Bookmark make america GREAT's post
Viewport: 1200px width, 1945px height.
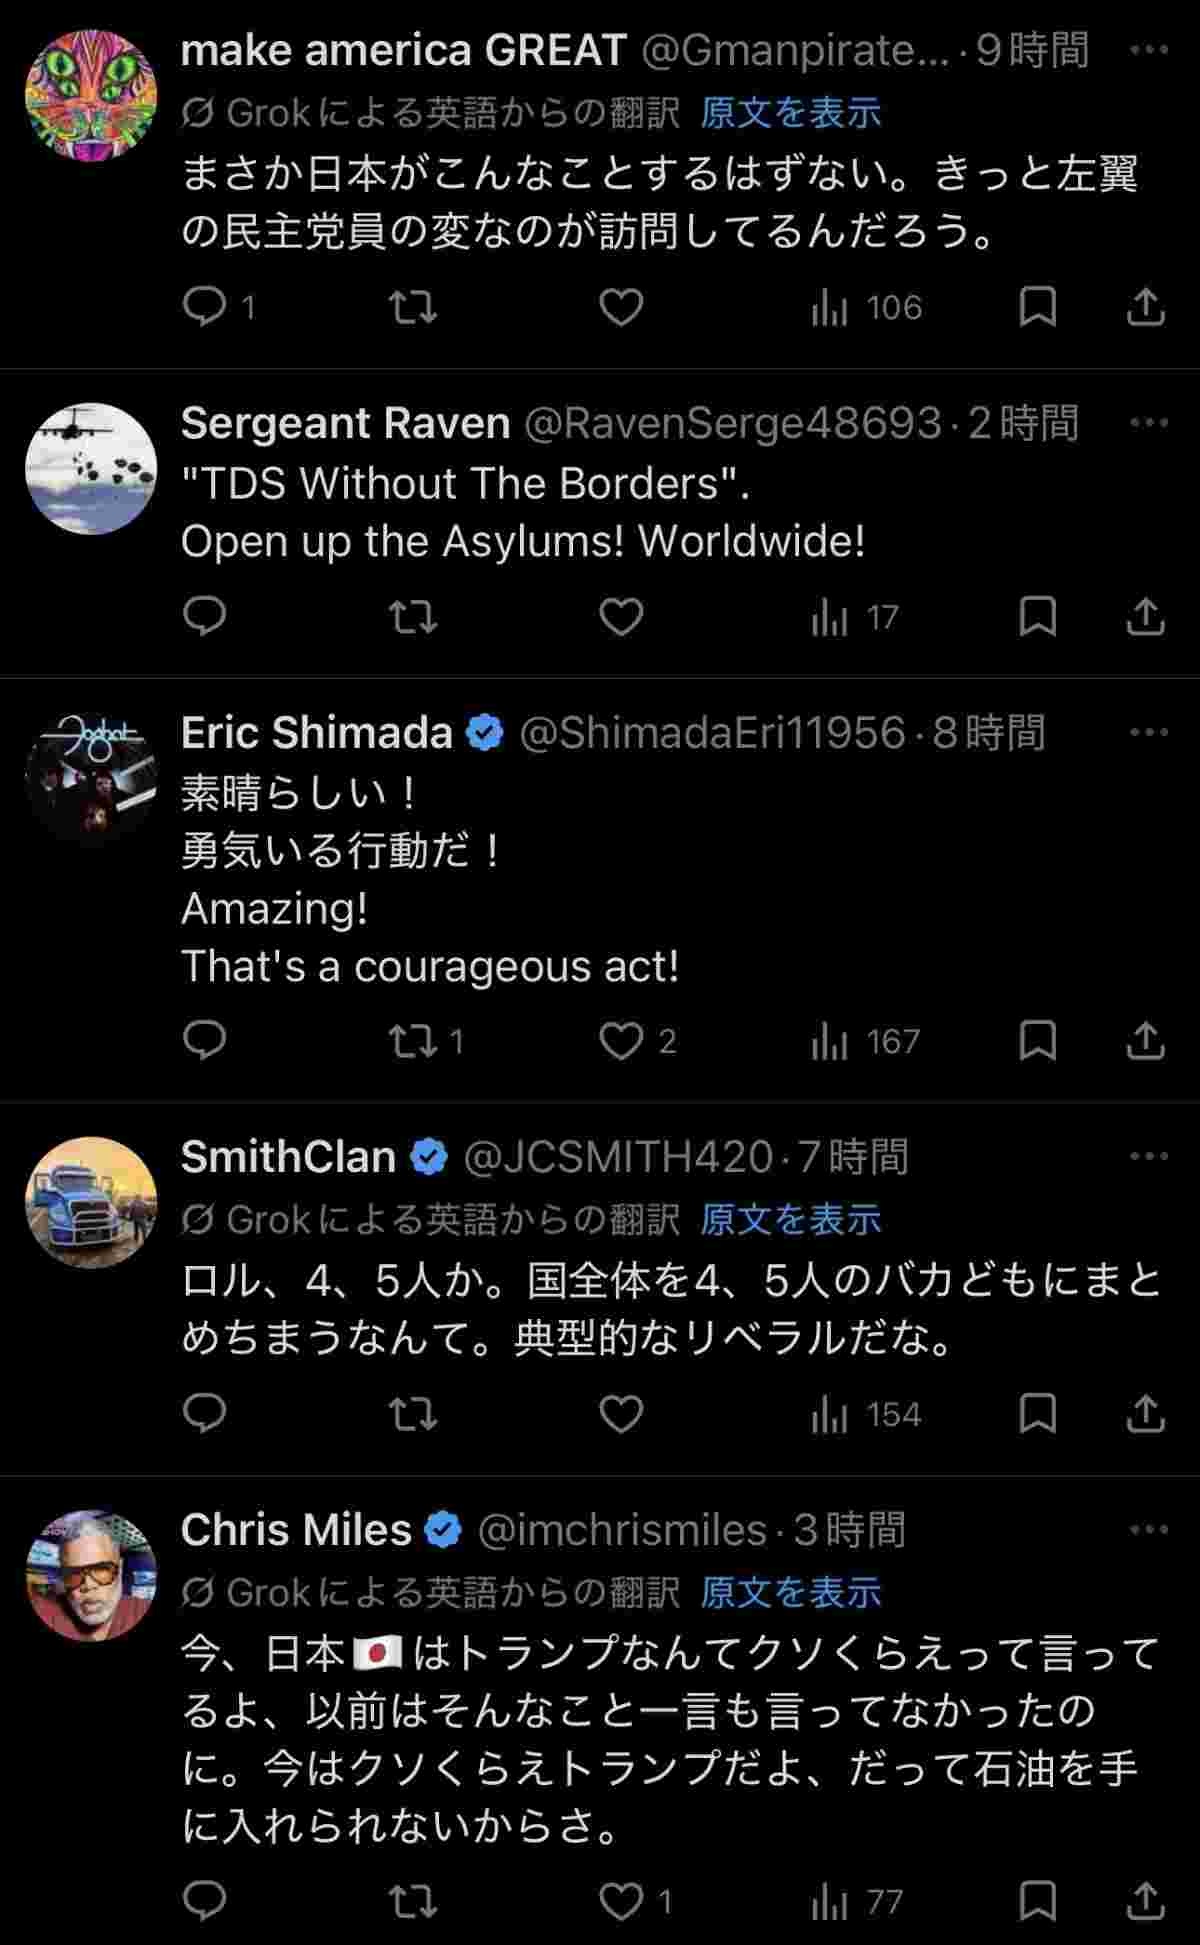(x=1037, y=307)
